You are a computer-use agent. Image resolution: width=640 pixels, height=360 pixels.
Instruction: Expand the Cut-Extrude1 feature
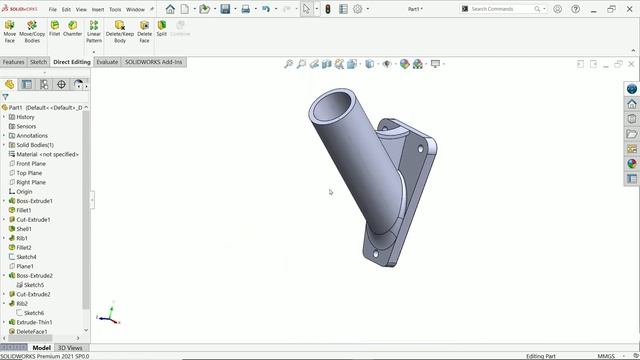click(4, 220)
